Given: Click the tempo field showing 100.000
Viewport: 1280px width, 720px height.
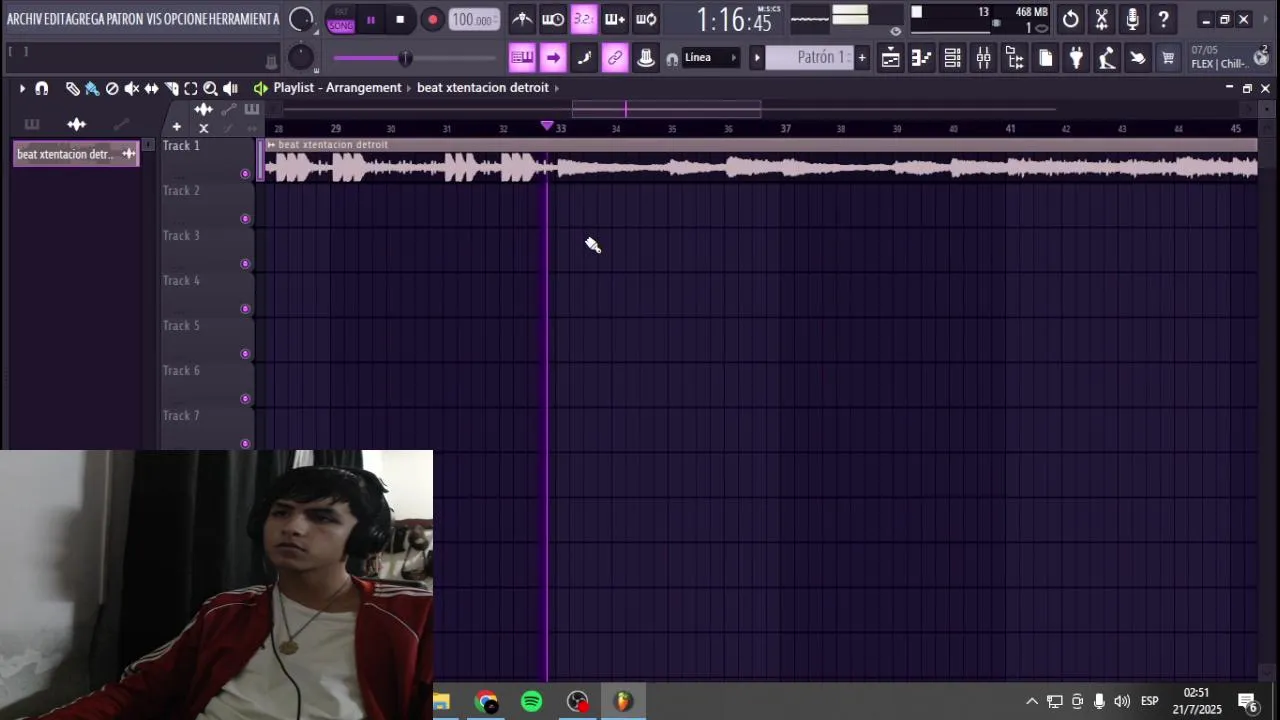Looking at the screenshot, I should click(x=474, y=20).
